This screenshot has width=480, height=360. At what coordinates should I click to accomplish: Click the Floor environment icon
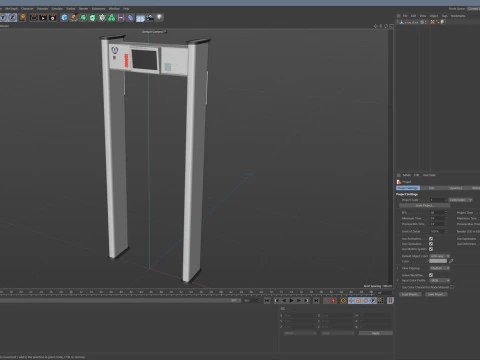coord(140,18)
